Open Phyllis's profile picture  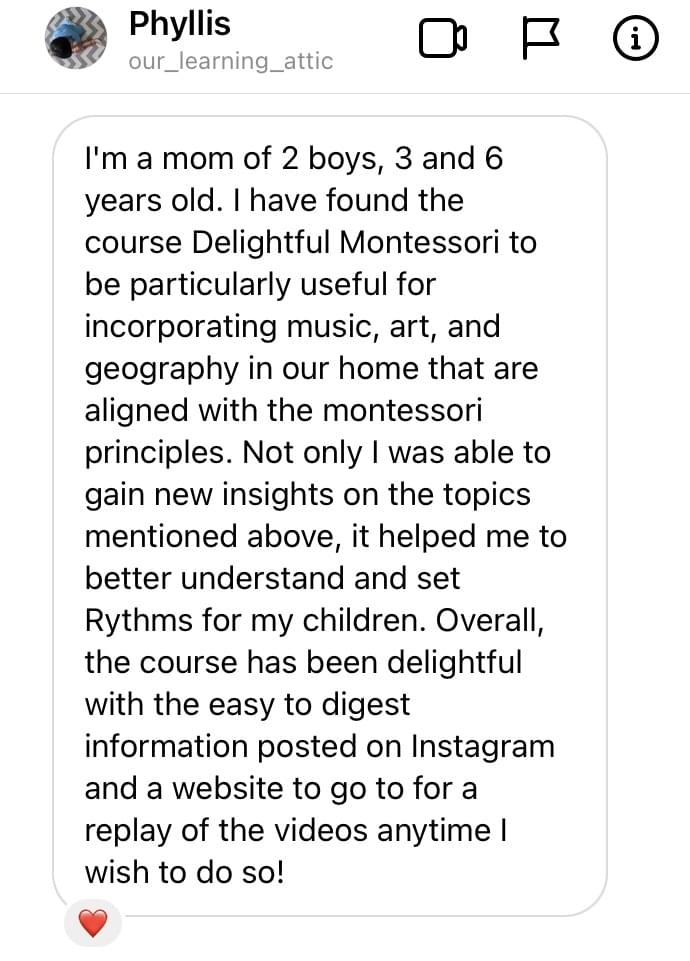click(x=75, y=40)
